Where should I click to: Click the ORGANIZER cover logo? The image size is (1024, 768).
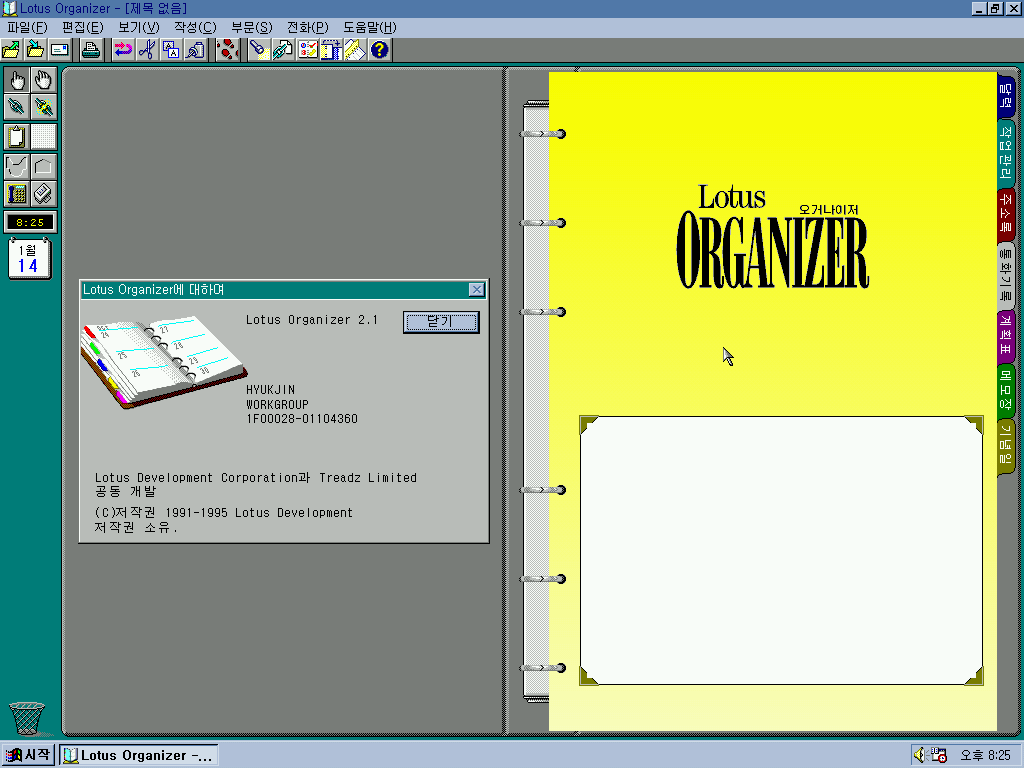773,251
